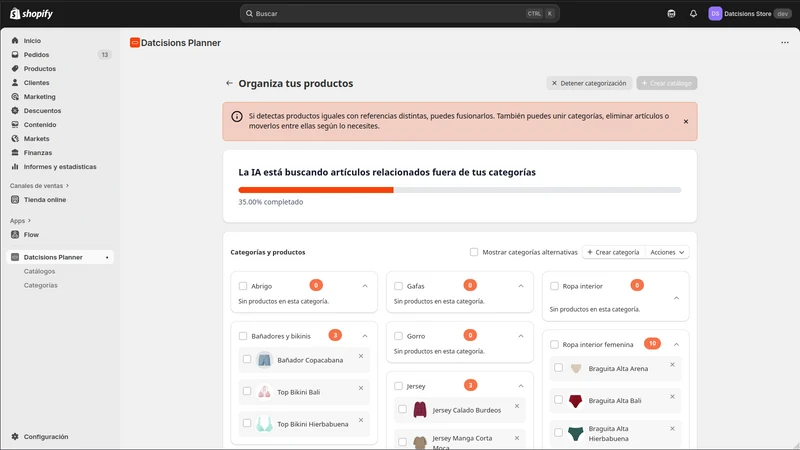
Task: Select the Bañadores y bikinis checkbox
Action: click(243, 336)
